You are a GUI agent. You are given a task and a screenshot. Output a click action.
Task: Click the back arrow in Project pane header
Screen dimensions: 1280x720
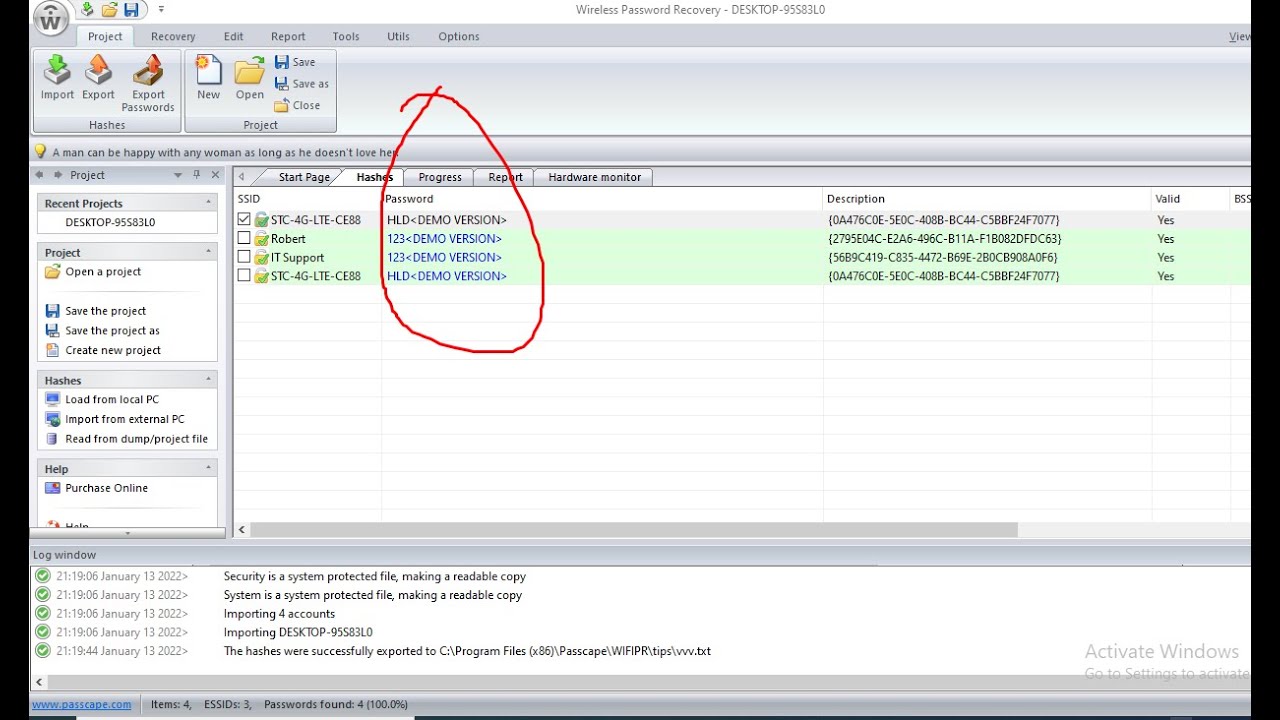[x=40, y=175]
